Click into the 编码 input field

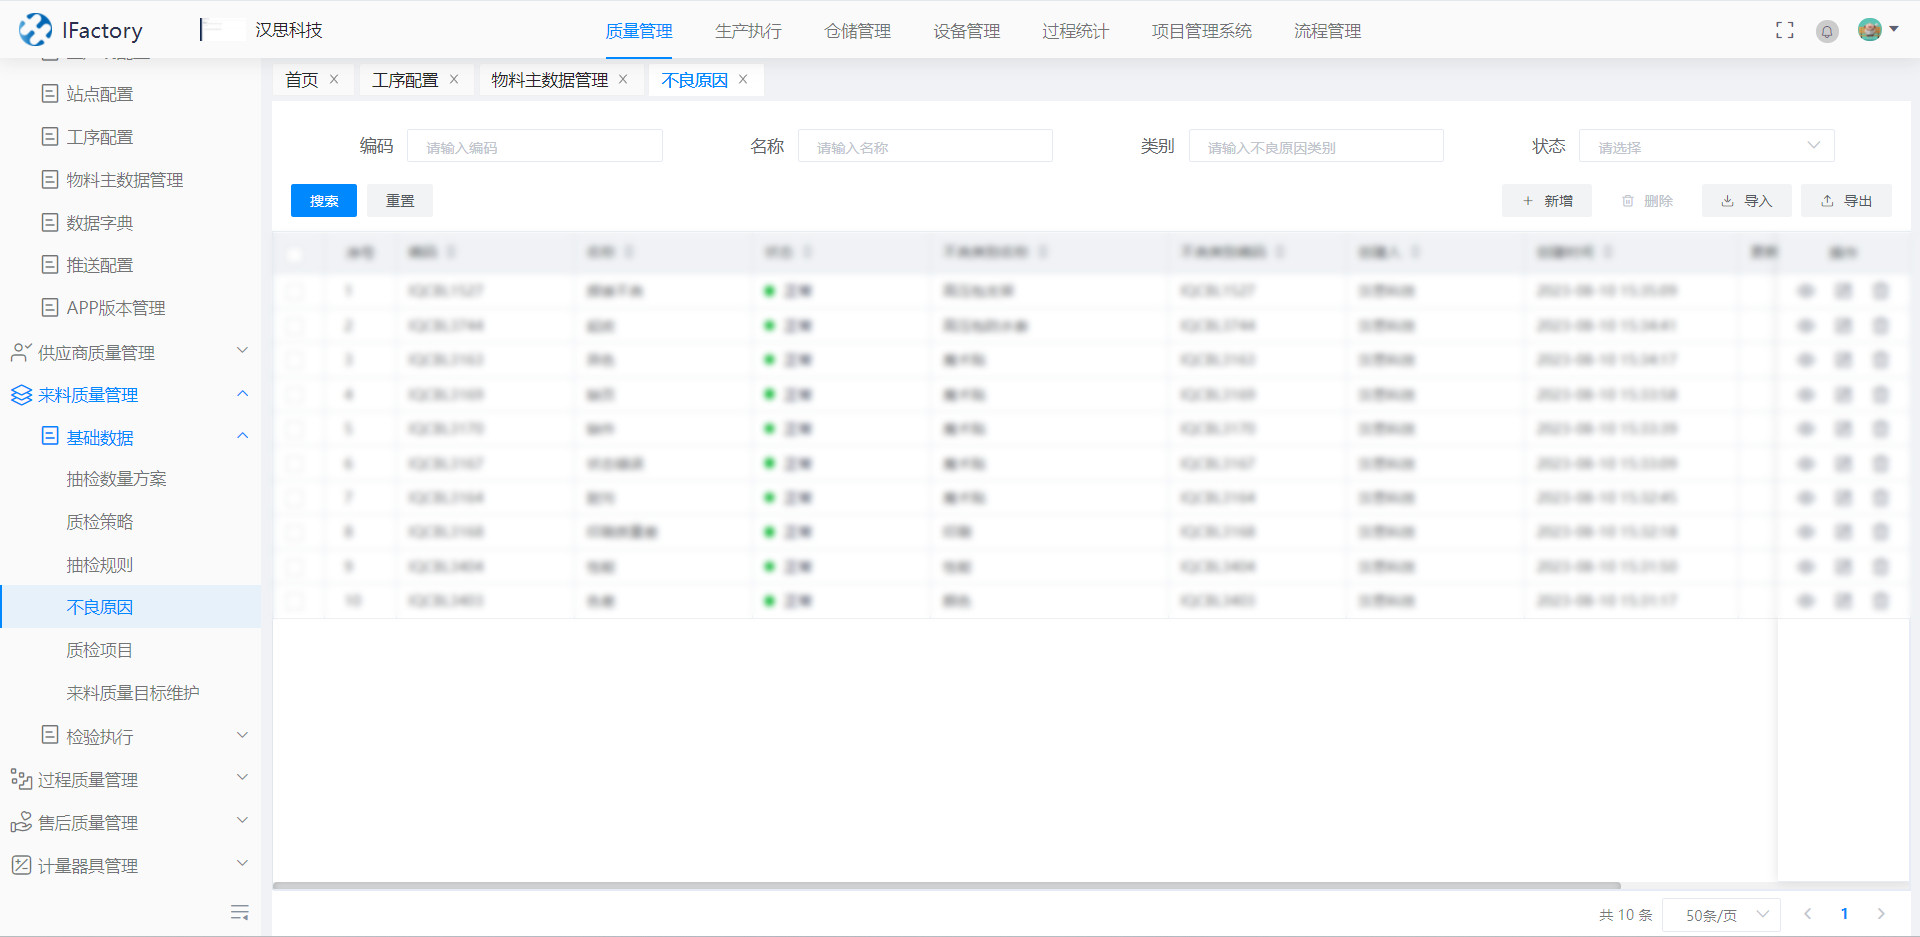coord(535,146)
